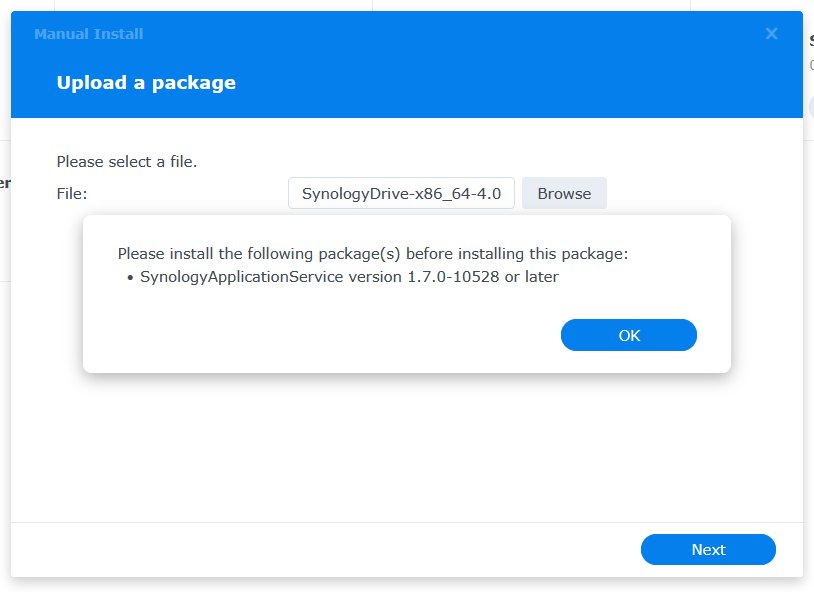814x592 pixels.
Task: Click empty wizard body below the warning popup
Action: pyautogui.click(x=400, y=450)
